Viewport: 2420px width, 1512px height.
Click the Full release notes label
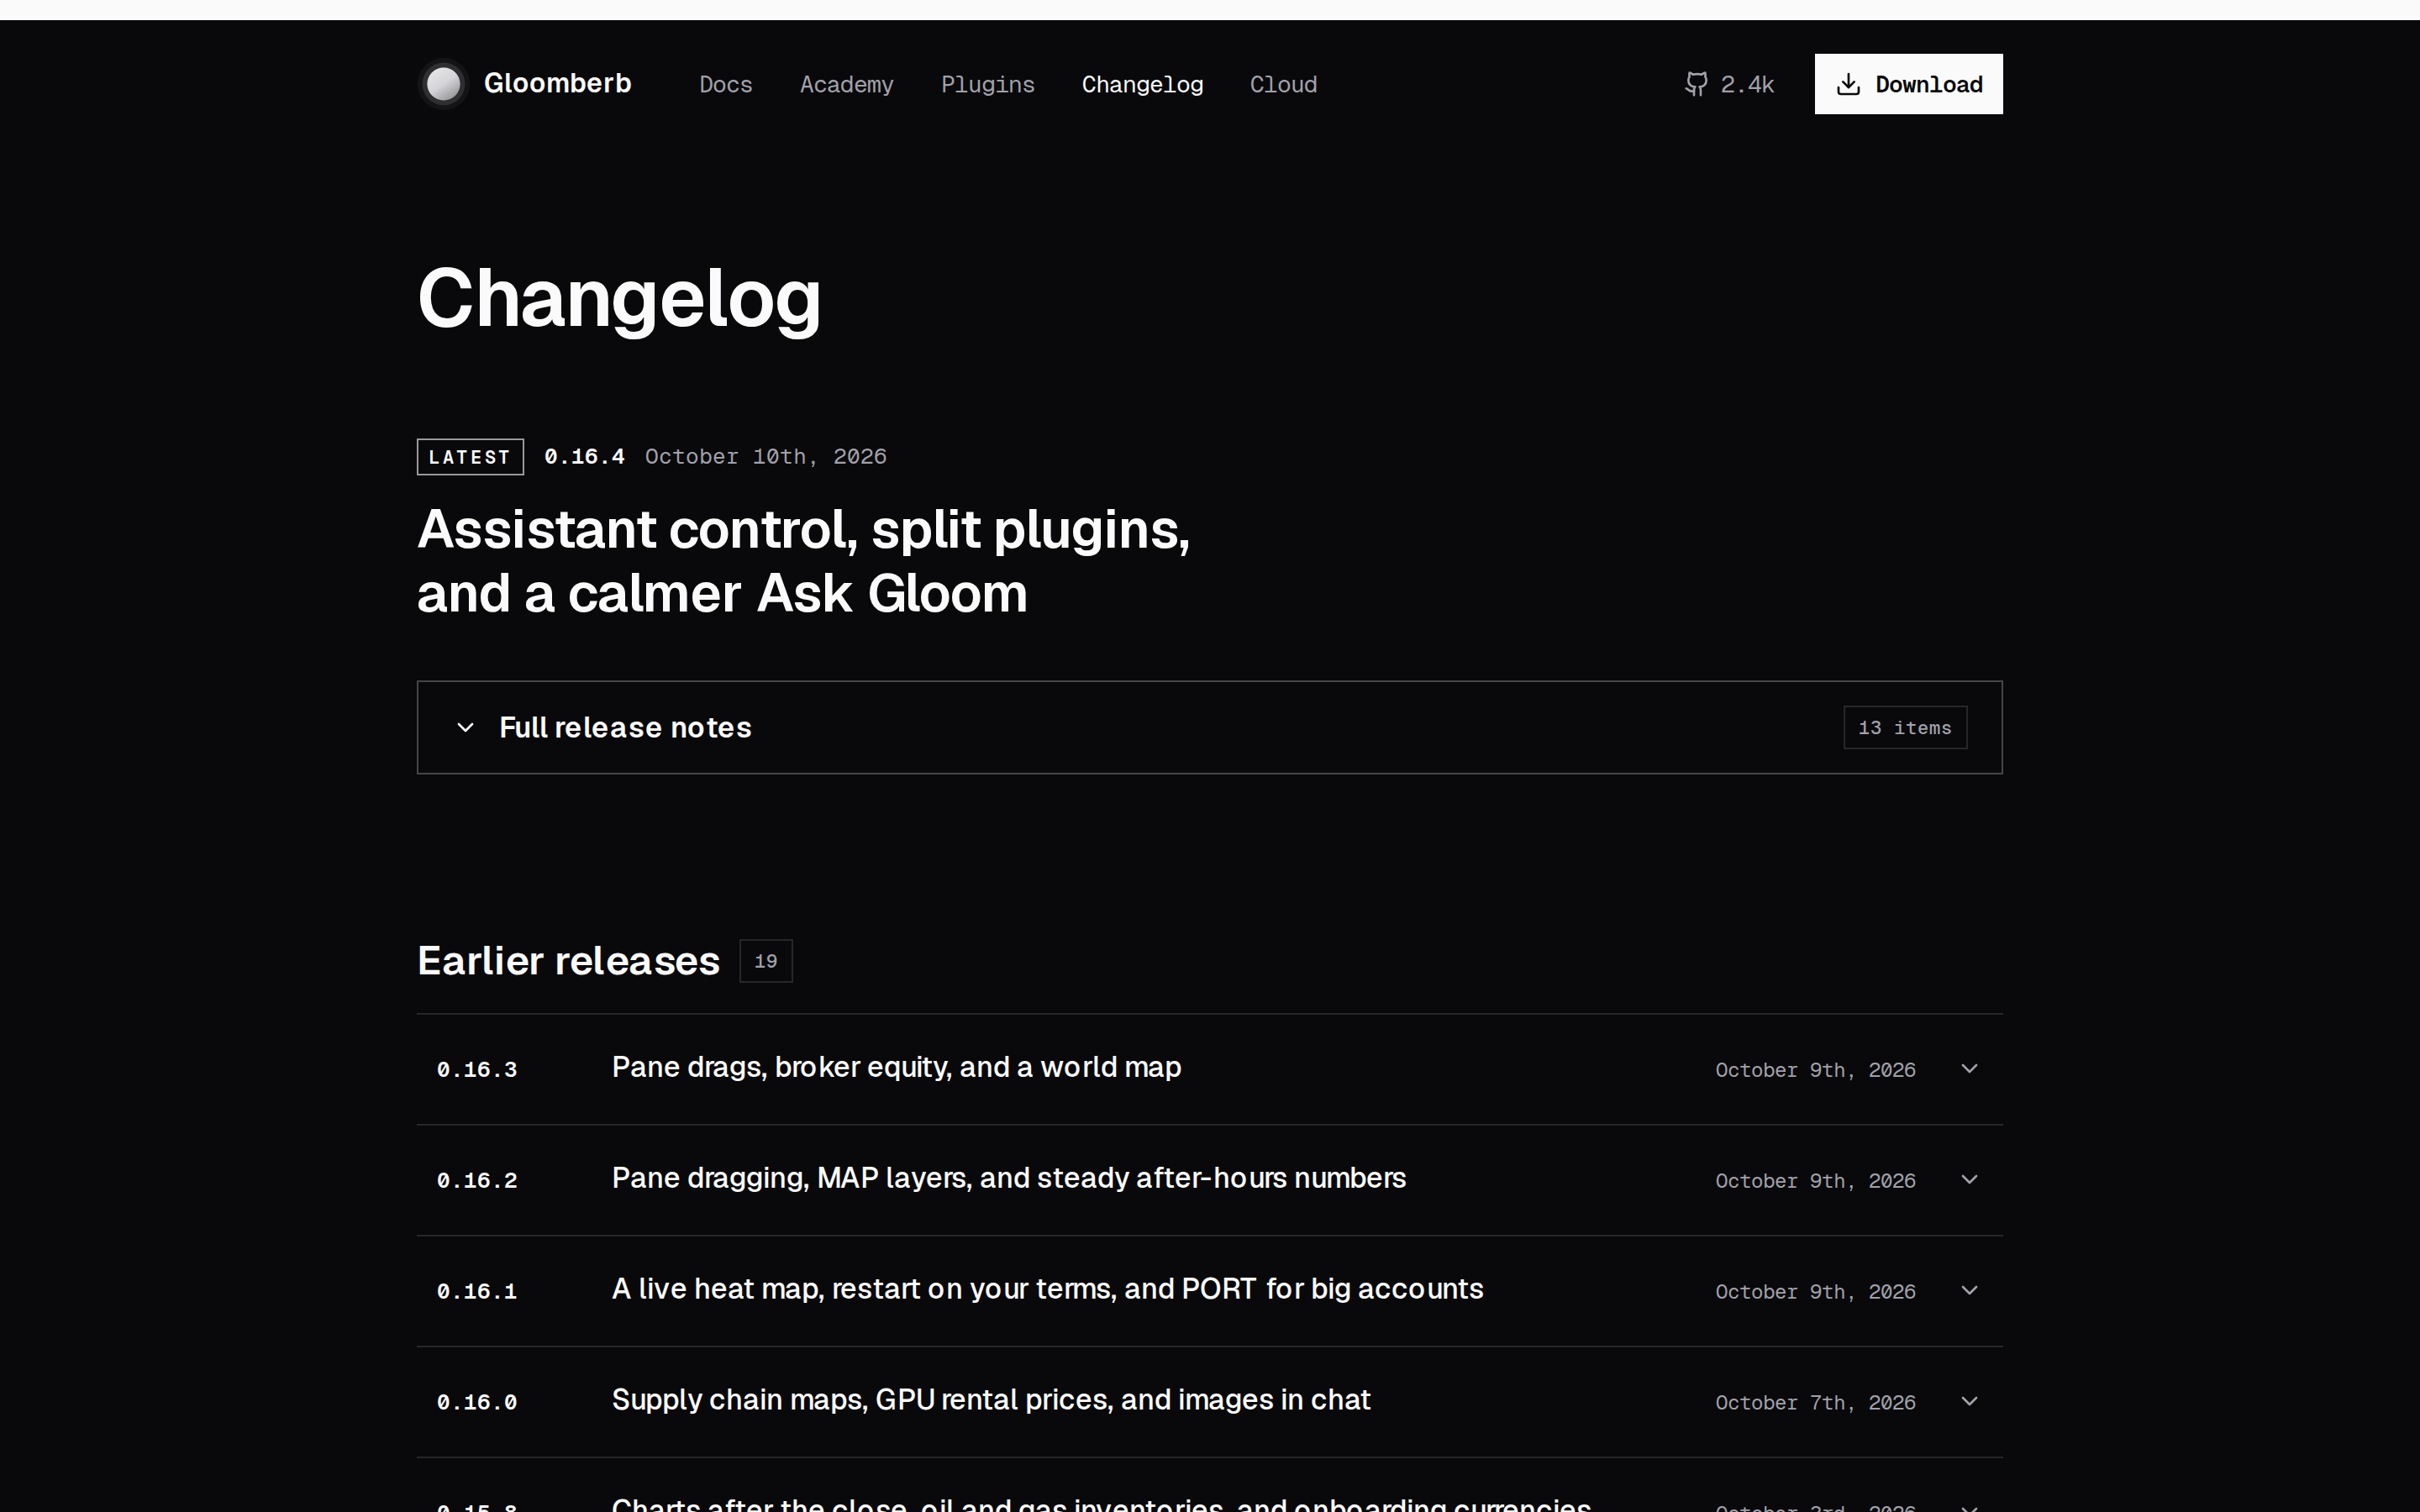pos(625,727)
